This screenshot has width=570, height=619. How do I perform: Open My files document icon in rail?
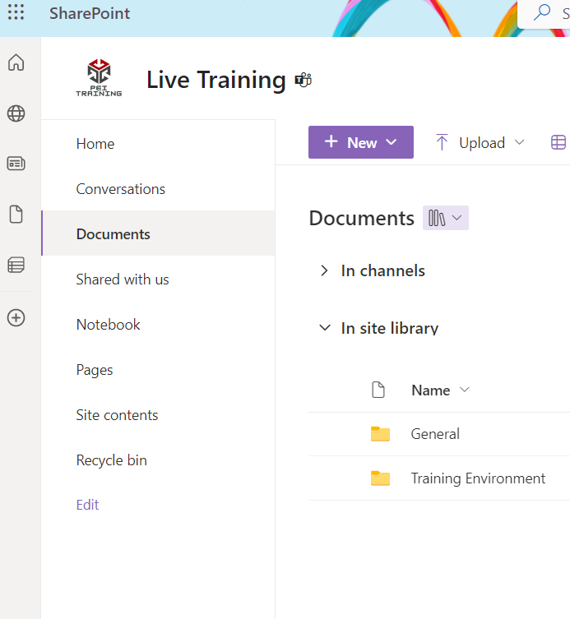16,214
